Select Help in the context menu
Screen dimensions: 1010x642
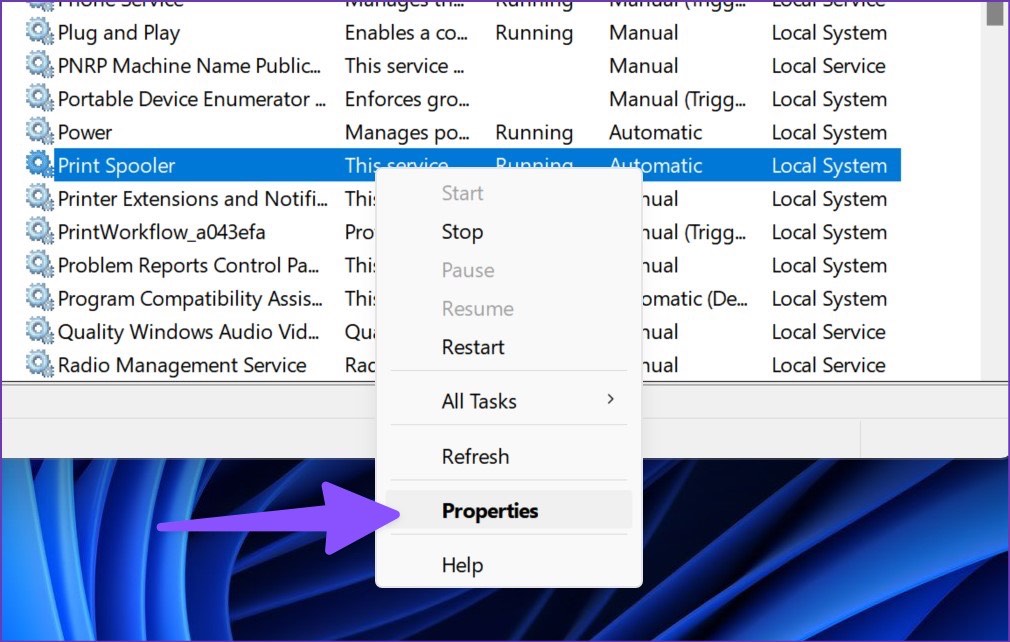click(509, 565)
